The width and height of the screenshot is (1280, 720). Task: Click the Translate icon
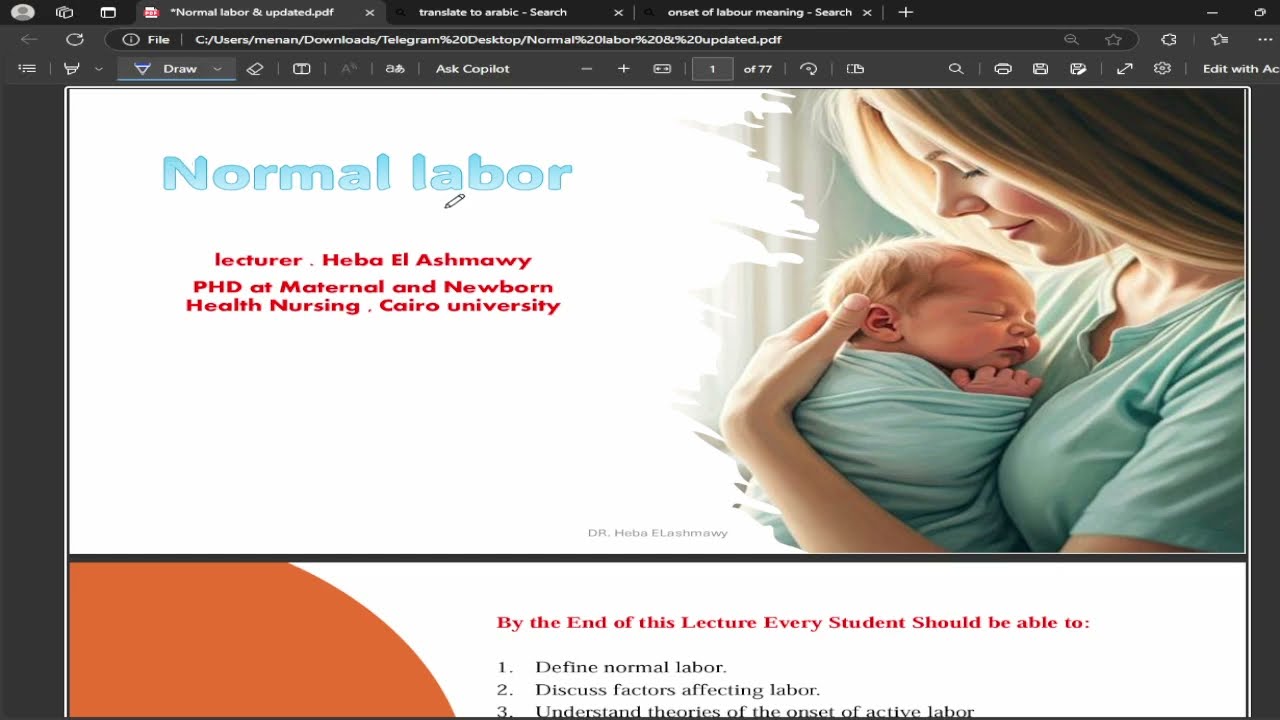tap(395, 69)
